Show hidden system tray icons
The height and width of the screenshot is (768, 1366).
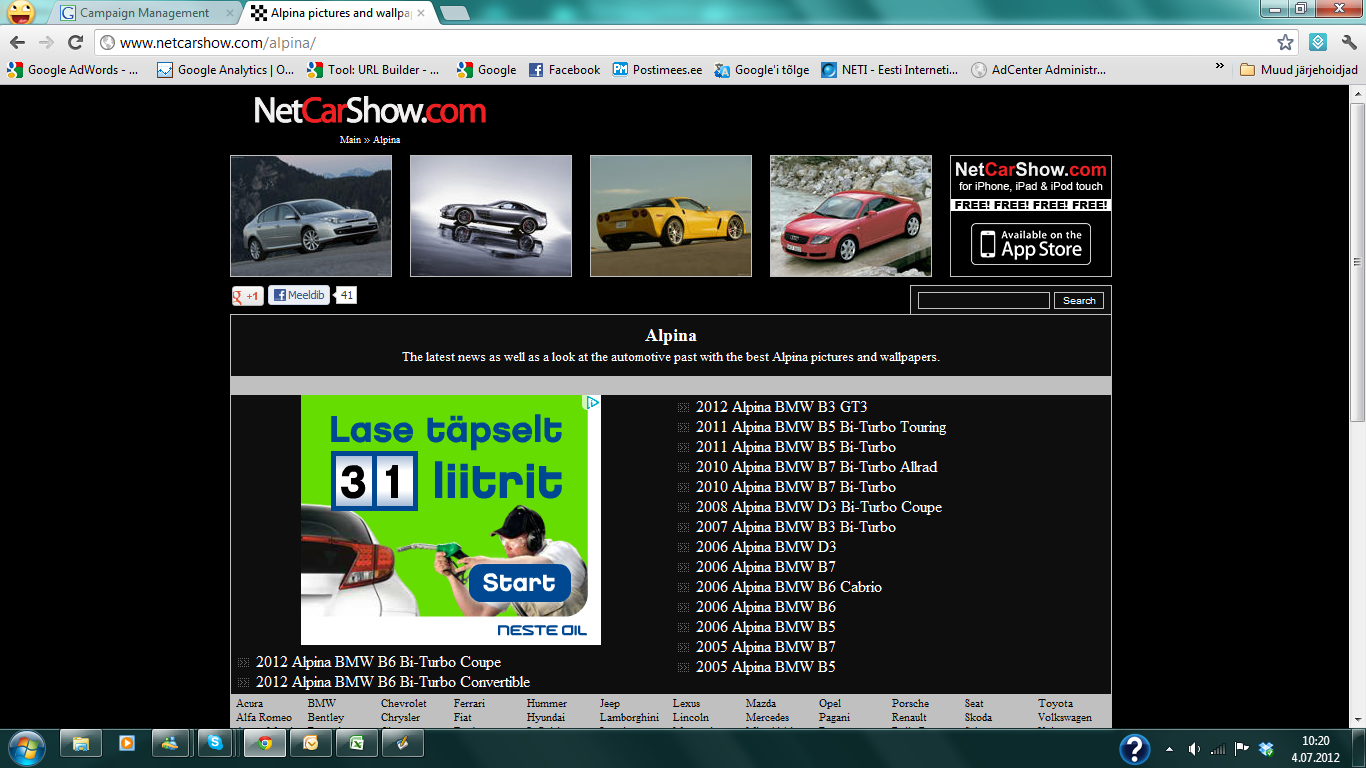tap(1169, 748)
